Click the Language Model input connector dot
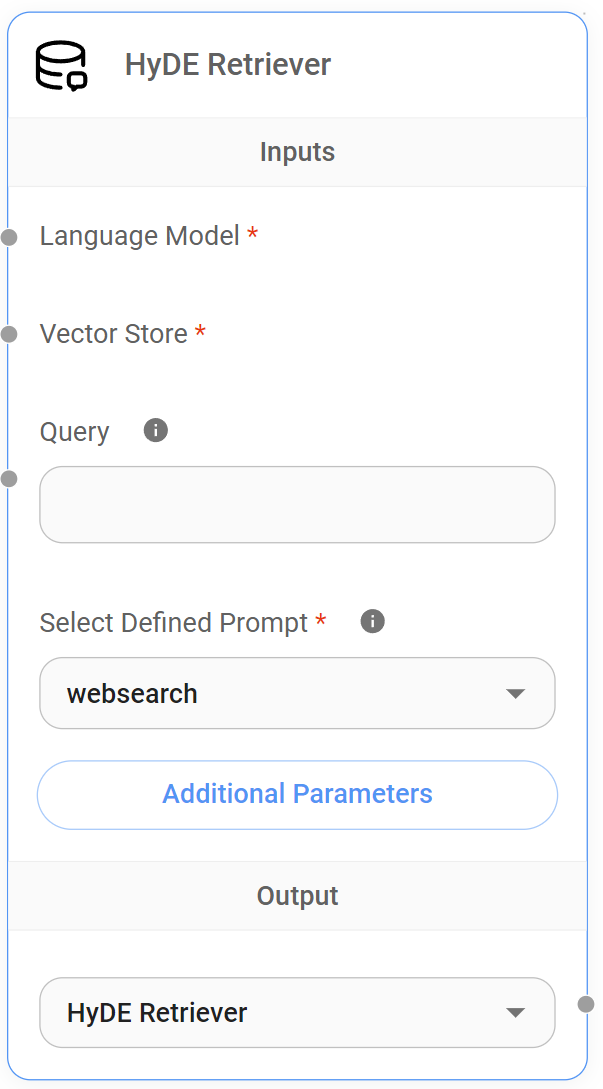The height and width of the screenshot is (1089, 603). coord(9,237)
